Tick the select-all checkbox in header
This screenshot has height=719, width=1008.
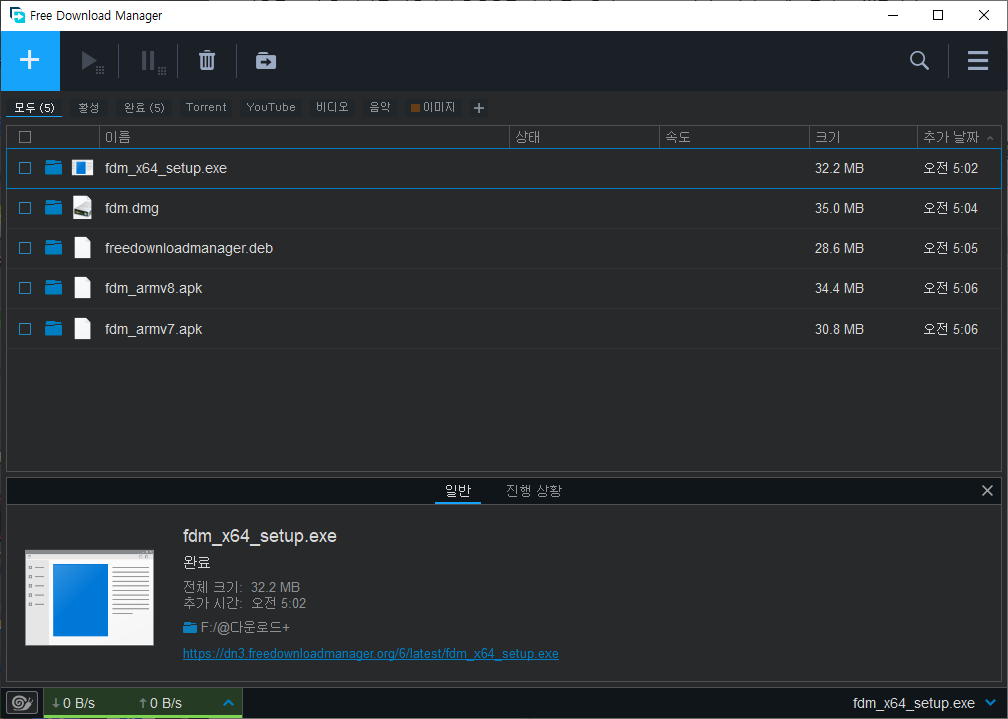point(25,136)
